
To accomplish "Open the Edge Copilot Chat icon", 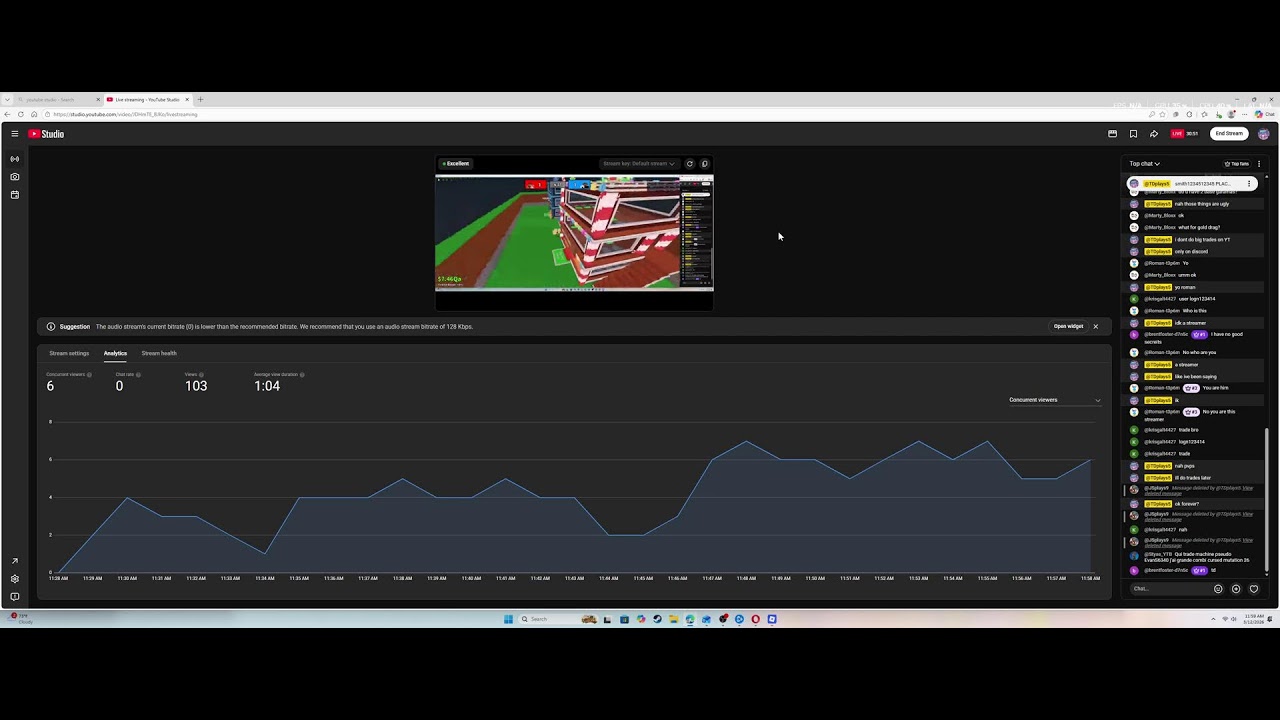I will pyautogui.click(x=1262, y=114).
